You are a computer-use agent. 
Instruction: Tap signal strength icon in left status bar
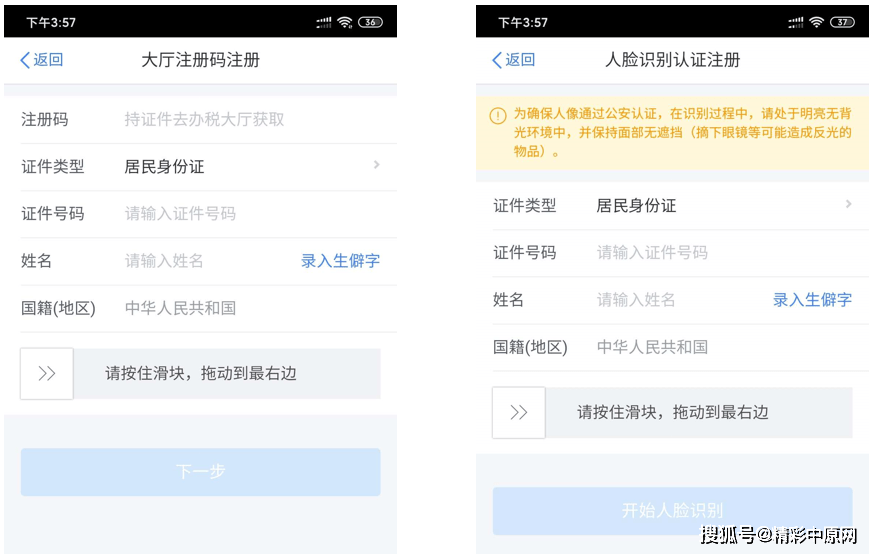coord(323,22)
